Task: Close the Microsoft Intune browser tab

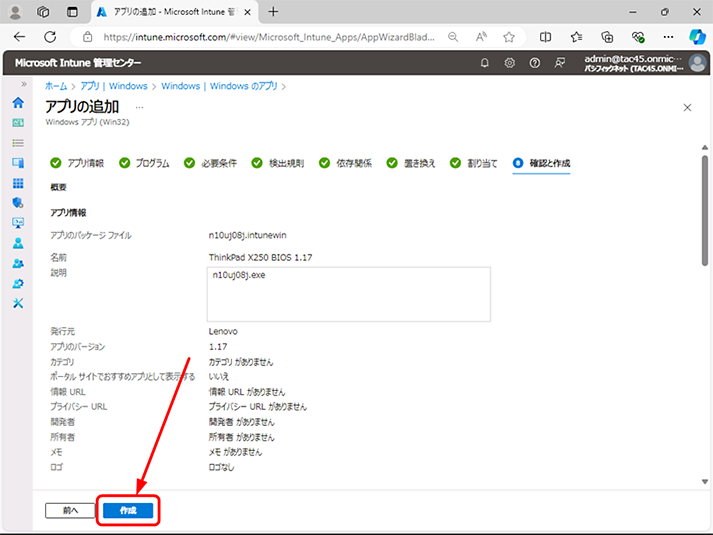Action: (x=247, y=12)
